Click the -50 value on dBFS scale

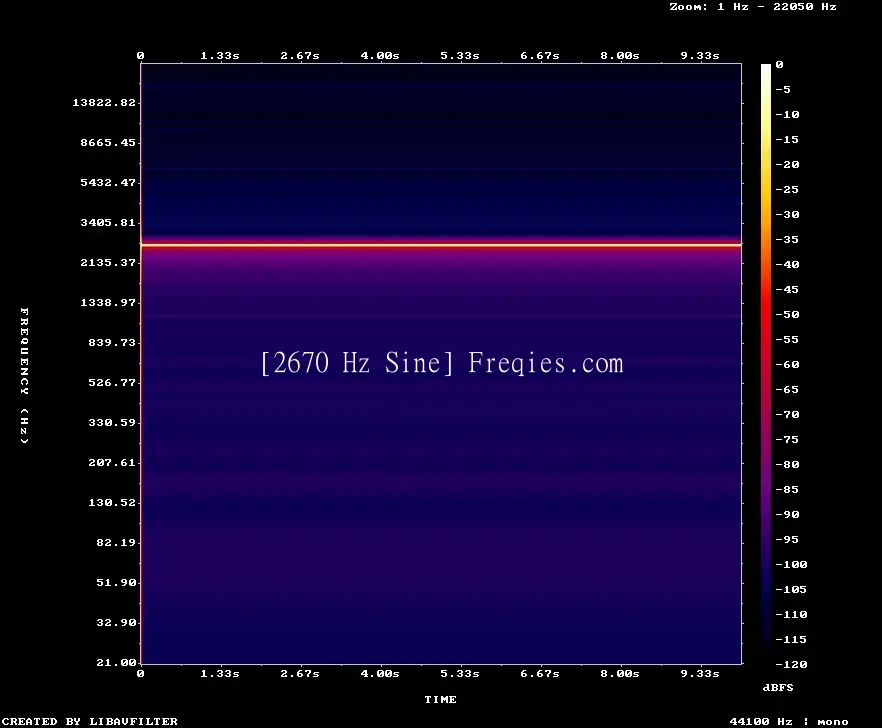click(x=787, y=314)
